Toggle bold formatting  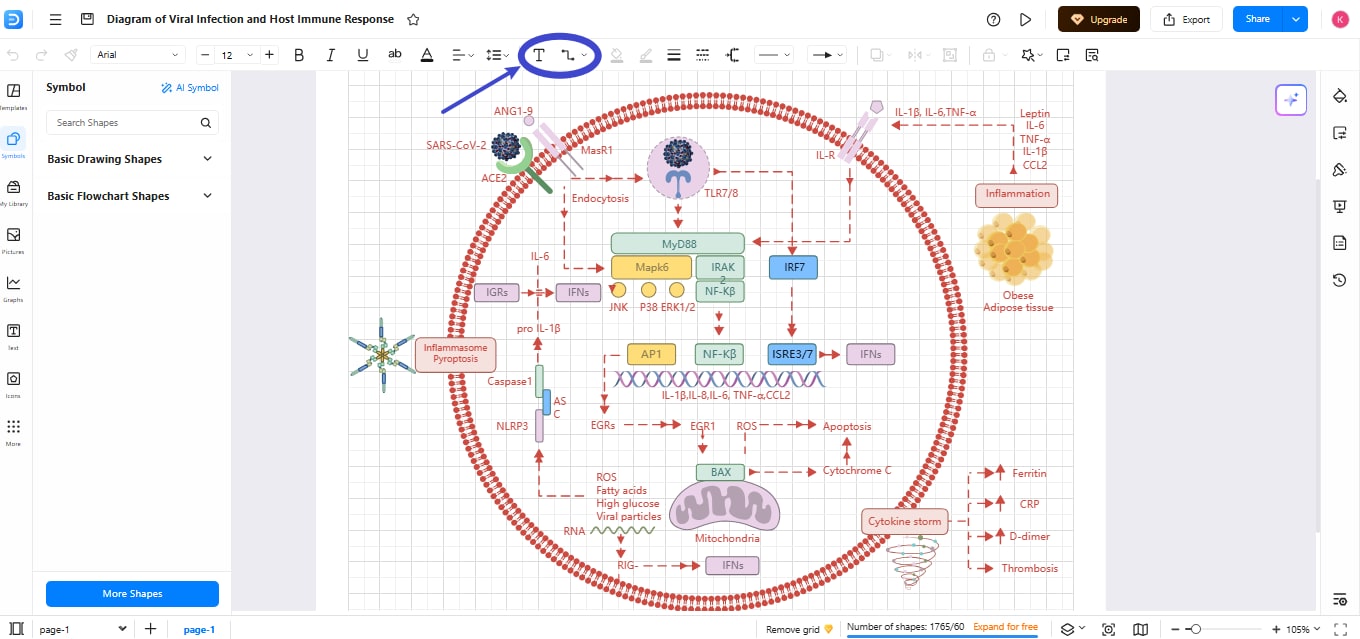299,55
